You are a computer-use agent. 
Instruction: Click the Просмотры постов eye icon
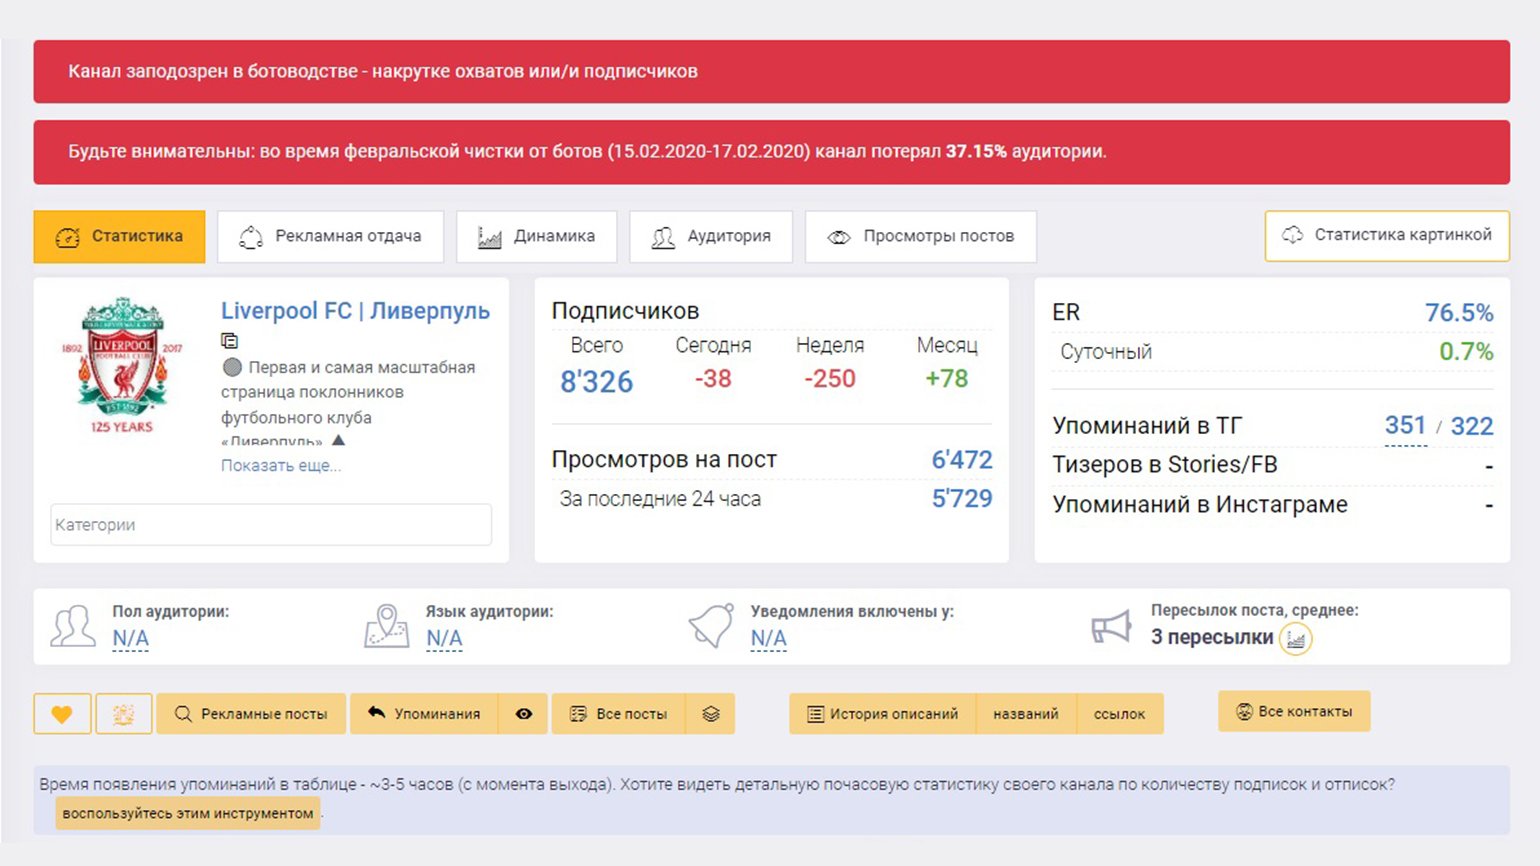pos(839,237)
